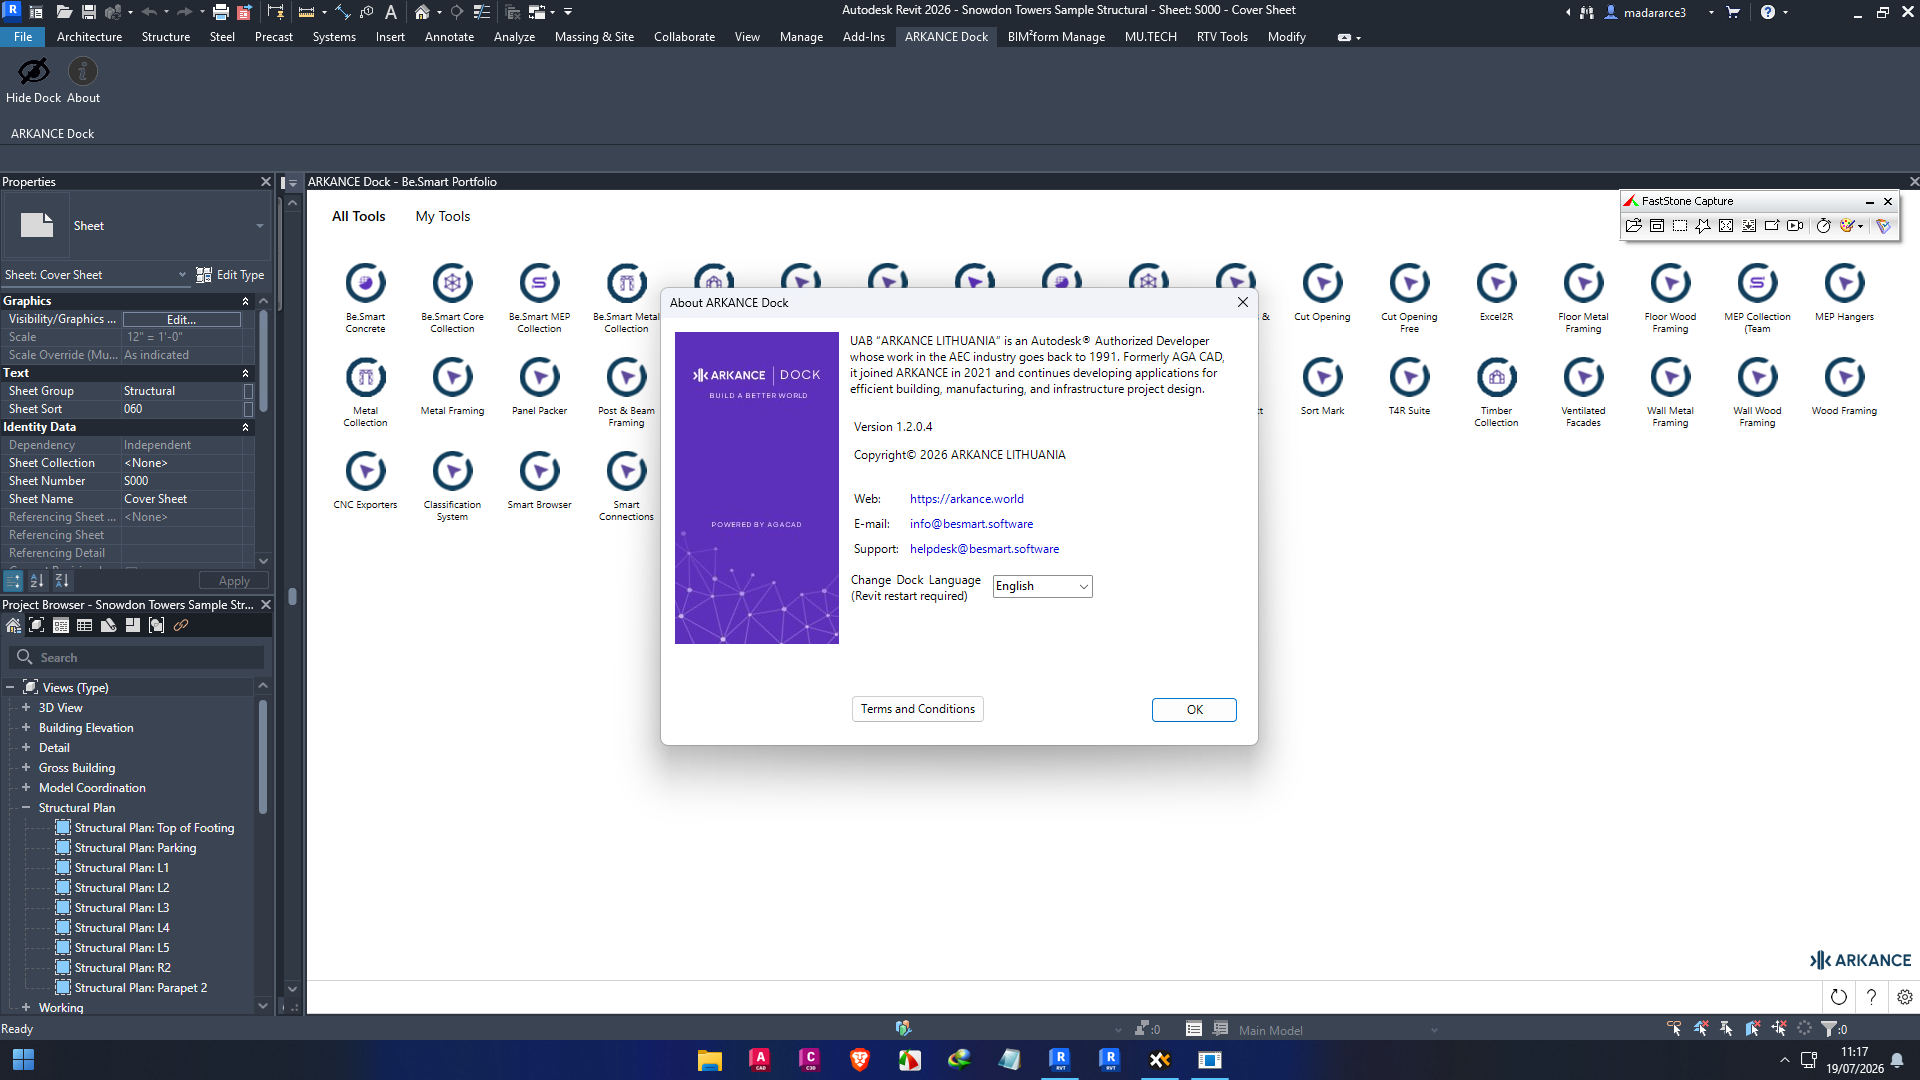Viewport: 1920px width, 1080px height.
Task: Collapse the Graphics properties section
Action: [x=245, y=301]
